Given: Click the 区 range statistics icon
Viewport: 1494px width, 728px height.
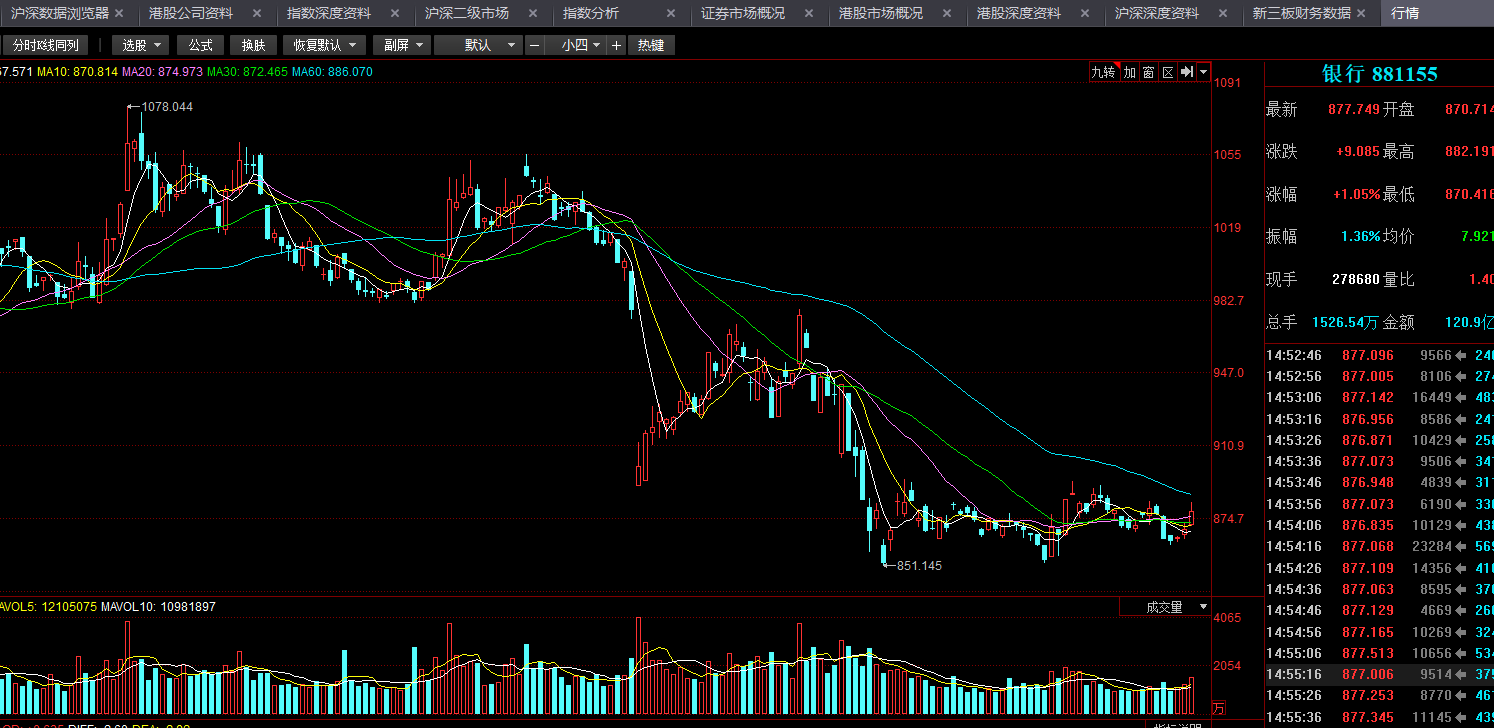Looking at the screenshot, I should click(x=1167, y=72).
